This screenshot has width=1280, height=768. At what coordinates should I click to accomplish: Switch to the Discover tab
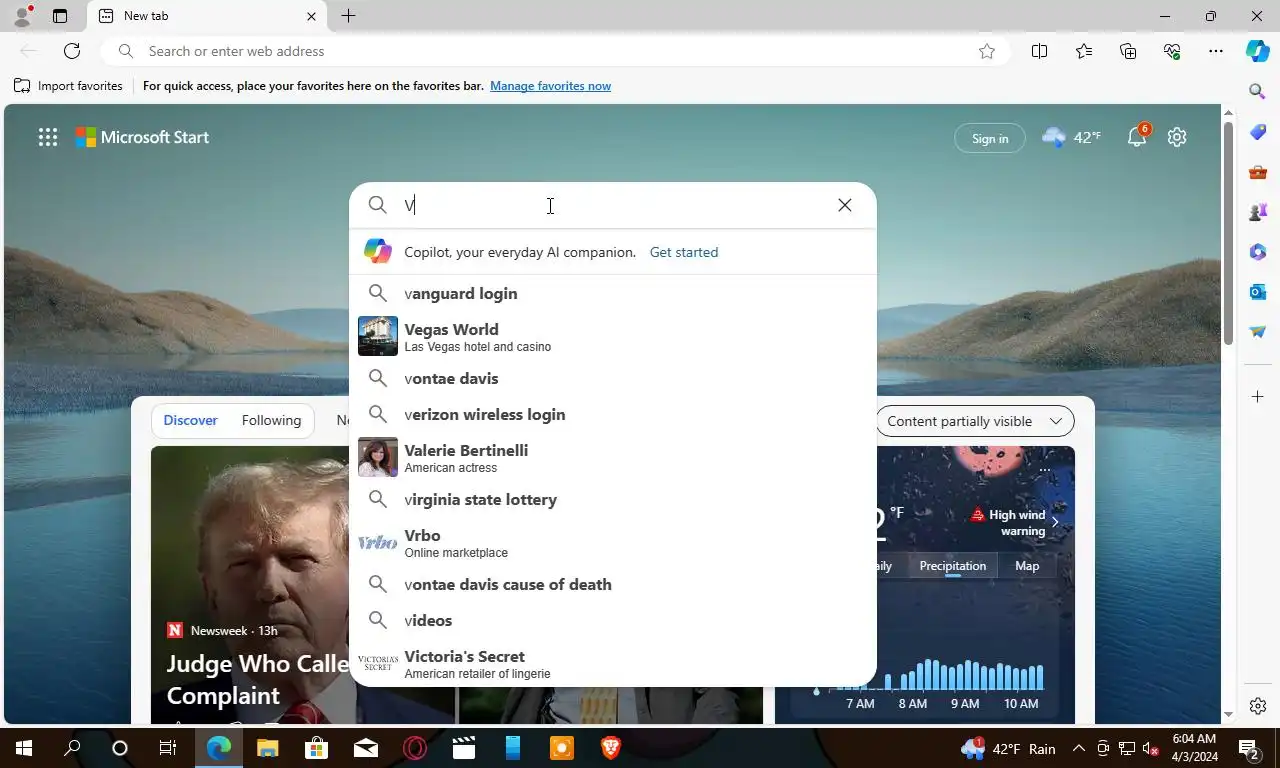[190, 420]
